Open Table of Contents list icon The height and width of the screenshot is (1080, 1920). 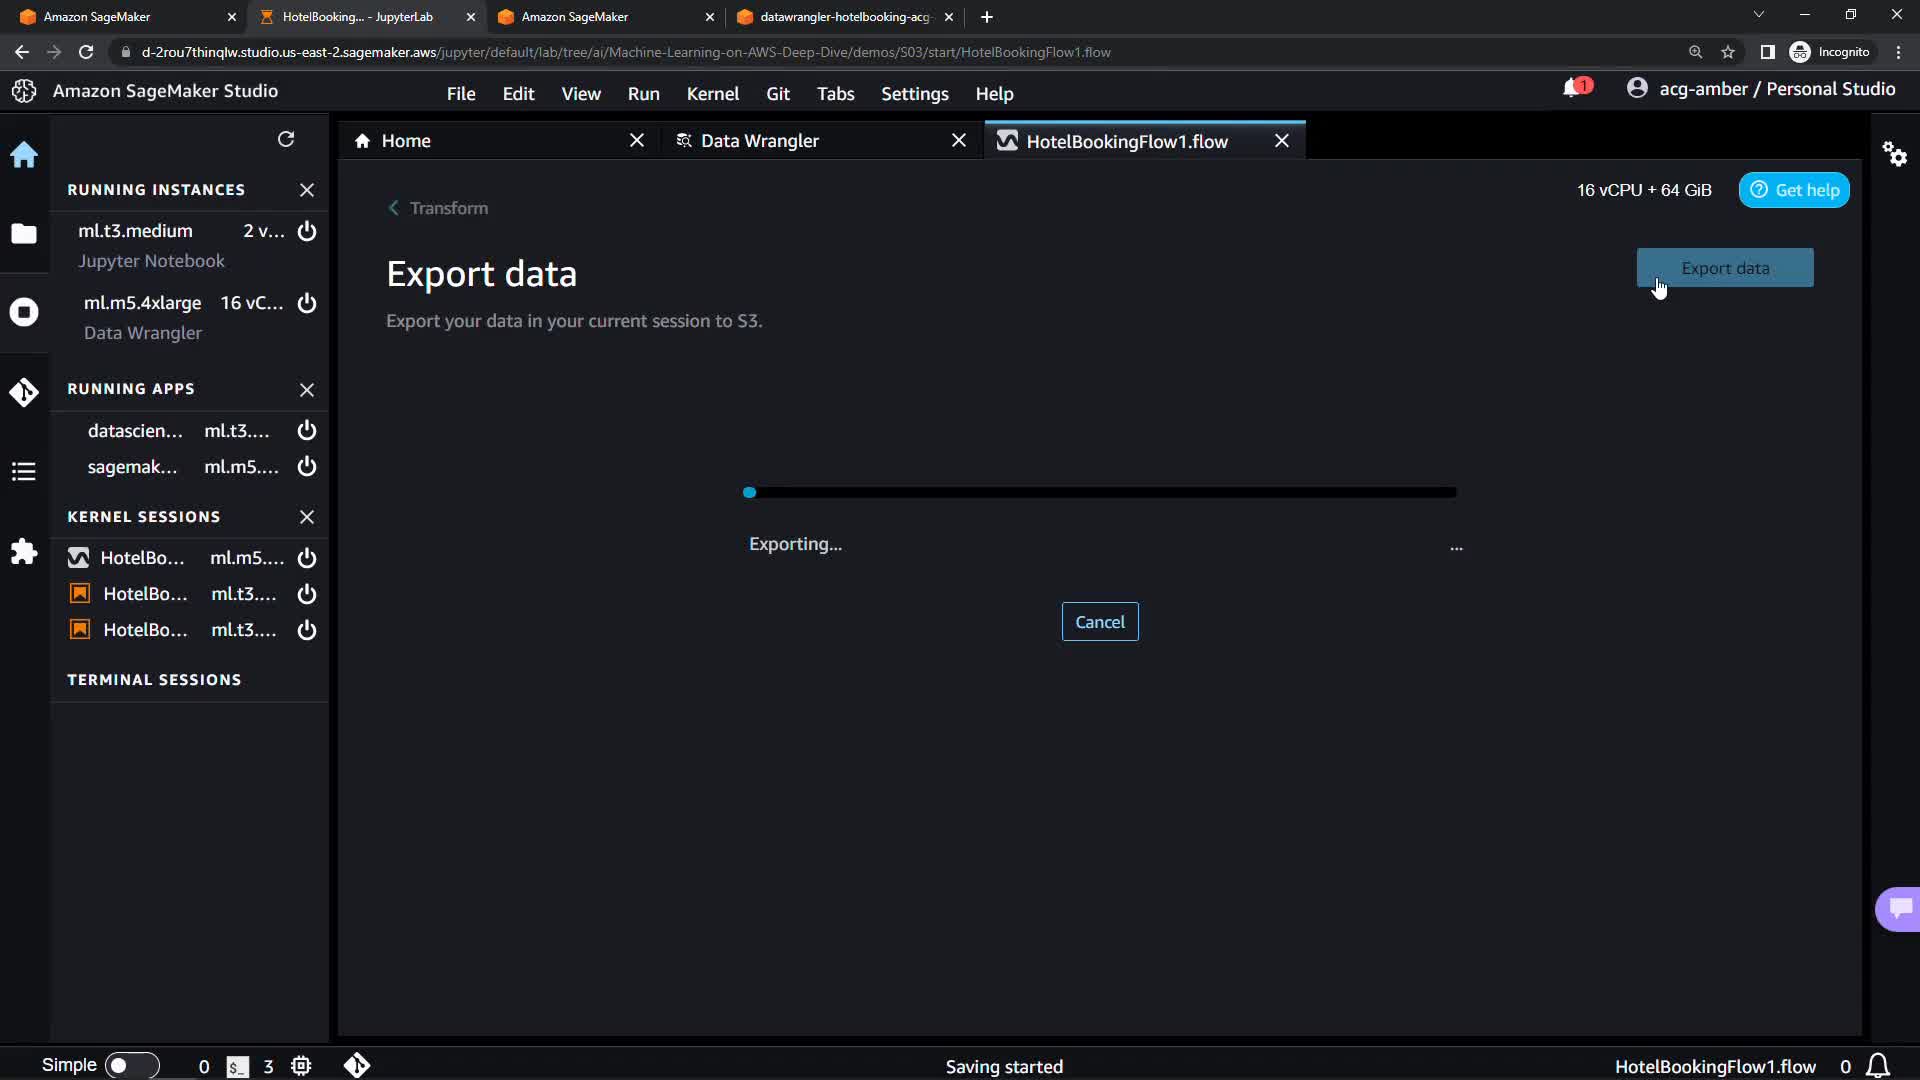tap(24, 471)
